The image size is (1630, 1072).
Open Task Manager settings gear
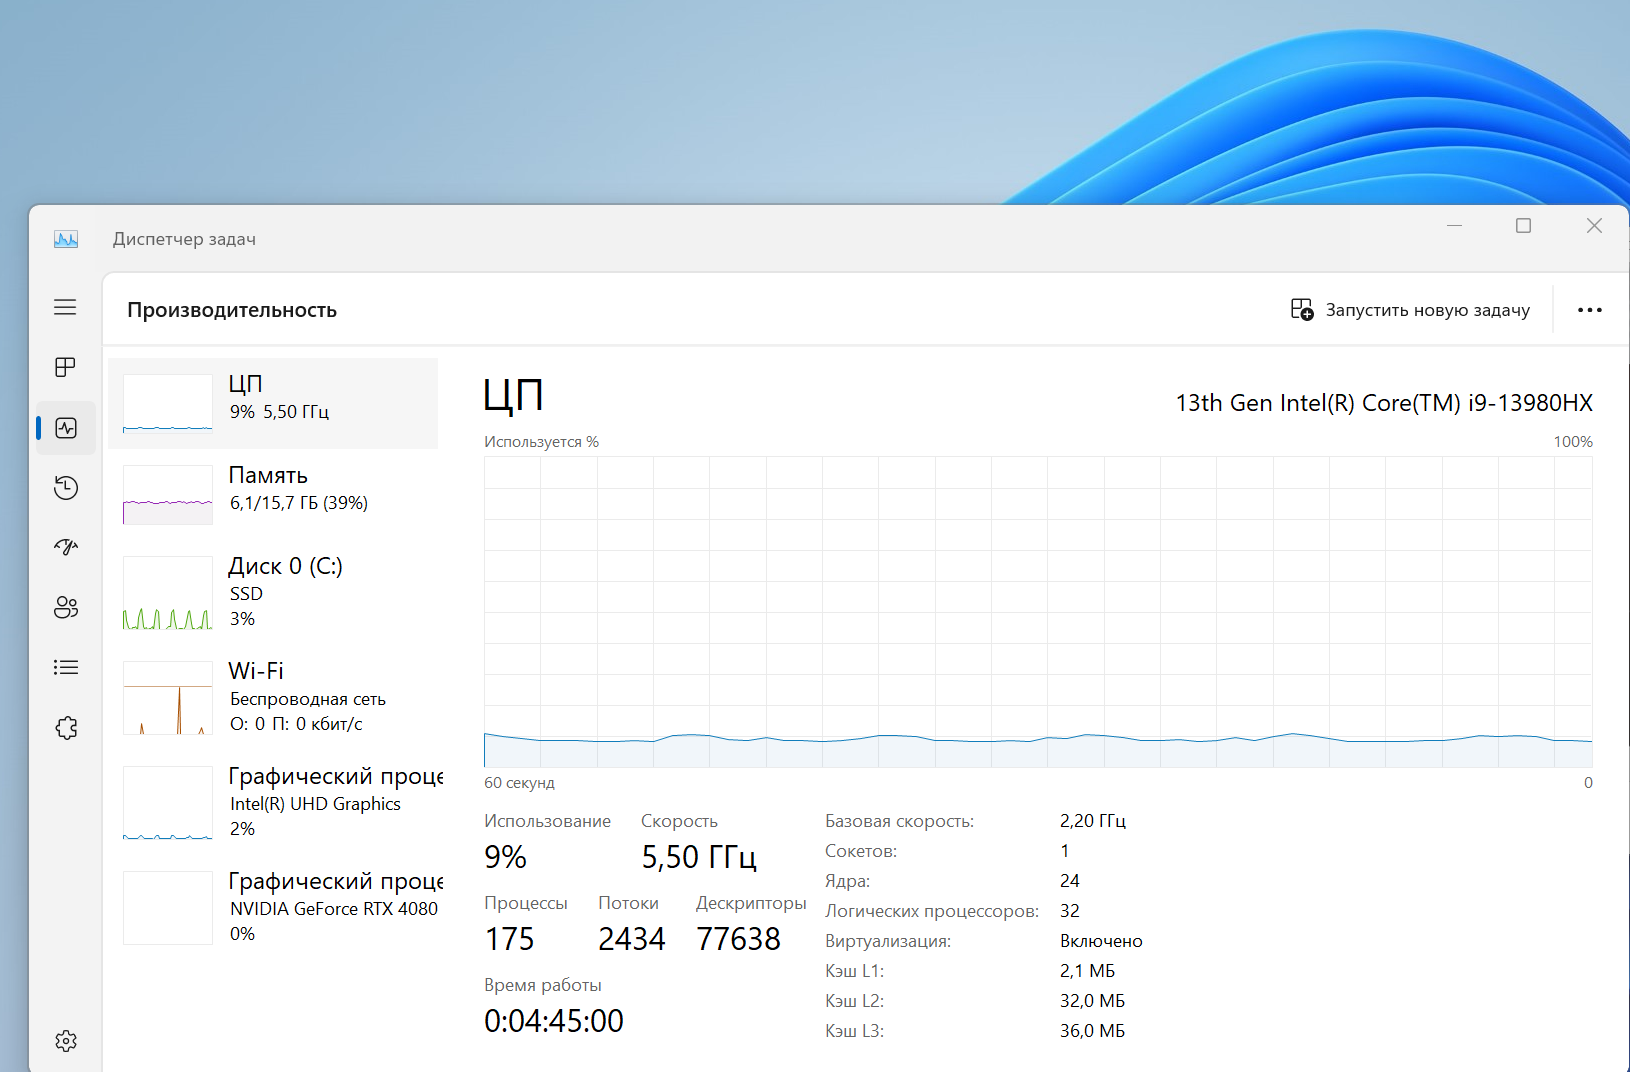pos(66,1041)
